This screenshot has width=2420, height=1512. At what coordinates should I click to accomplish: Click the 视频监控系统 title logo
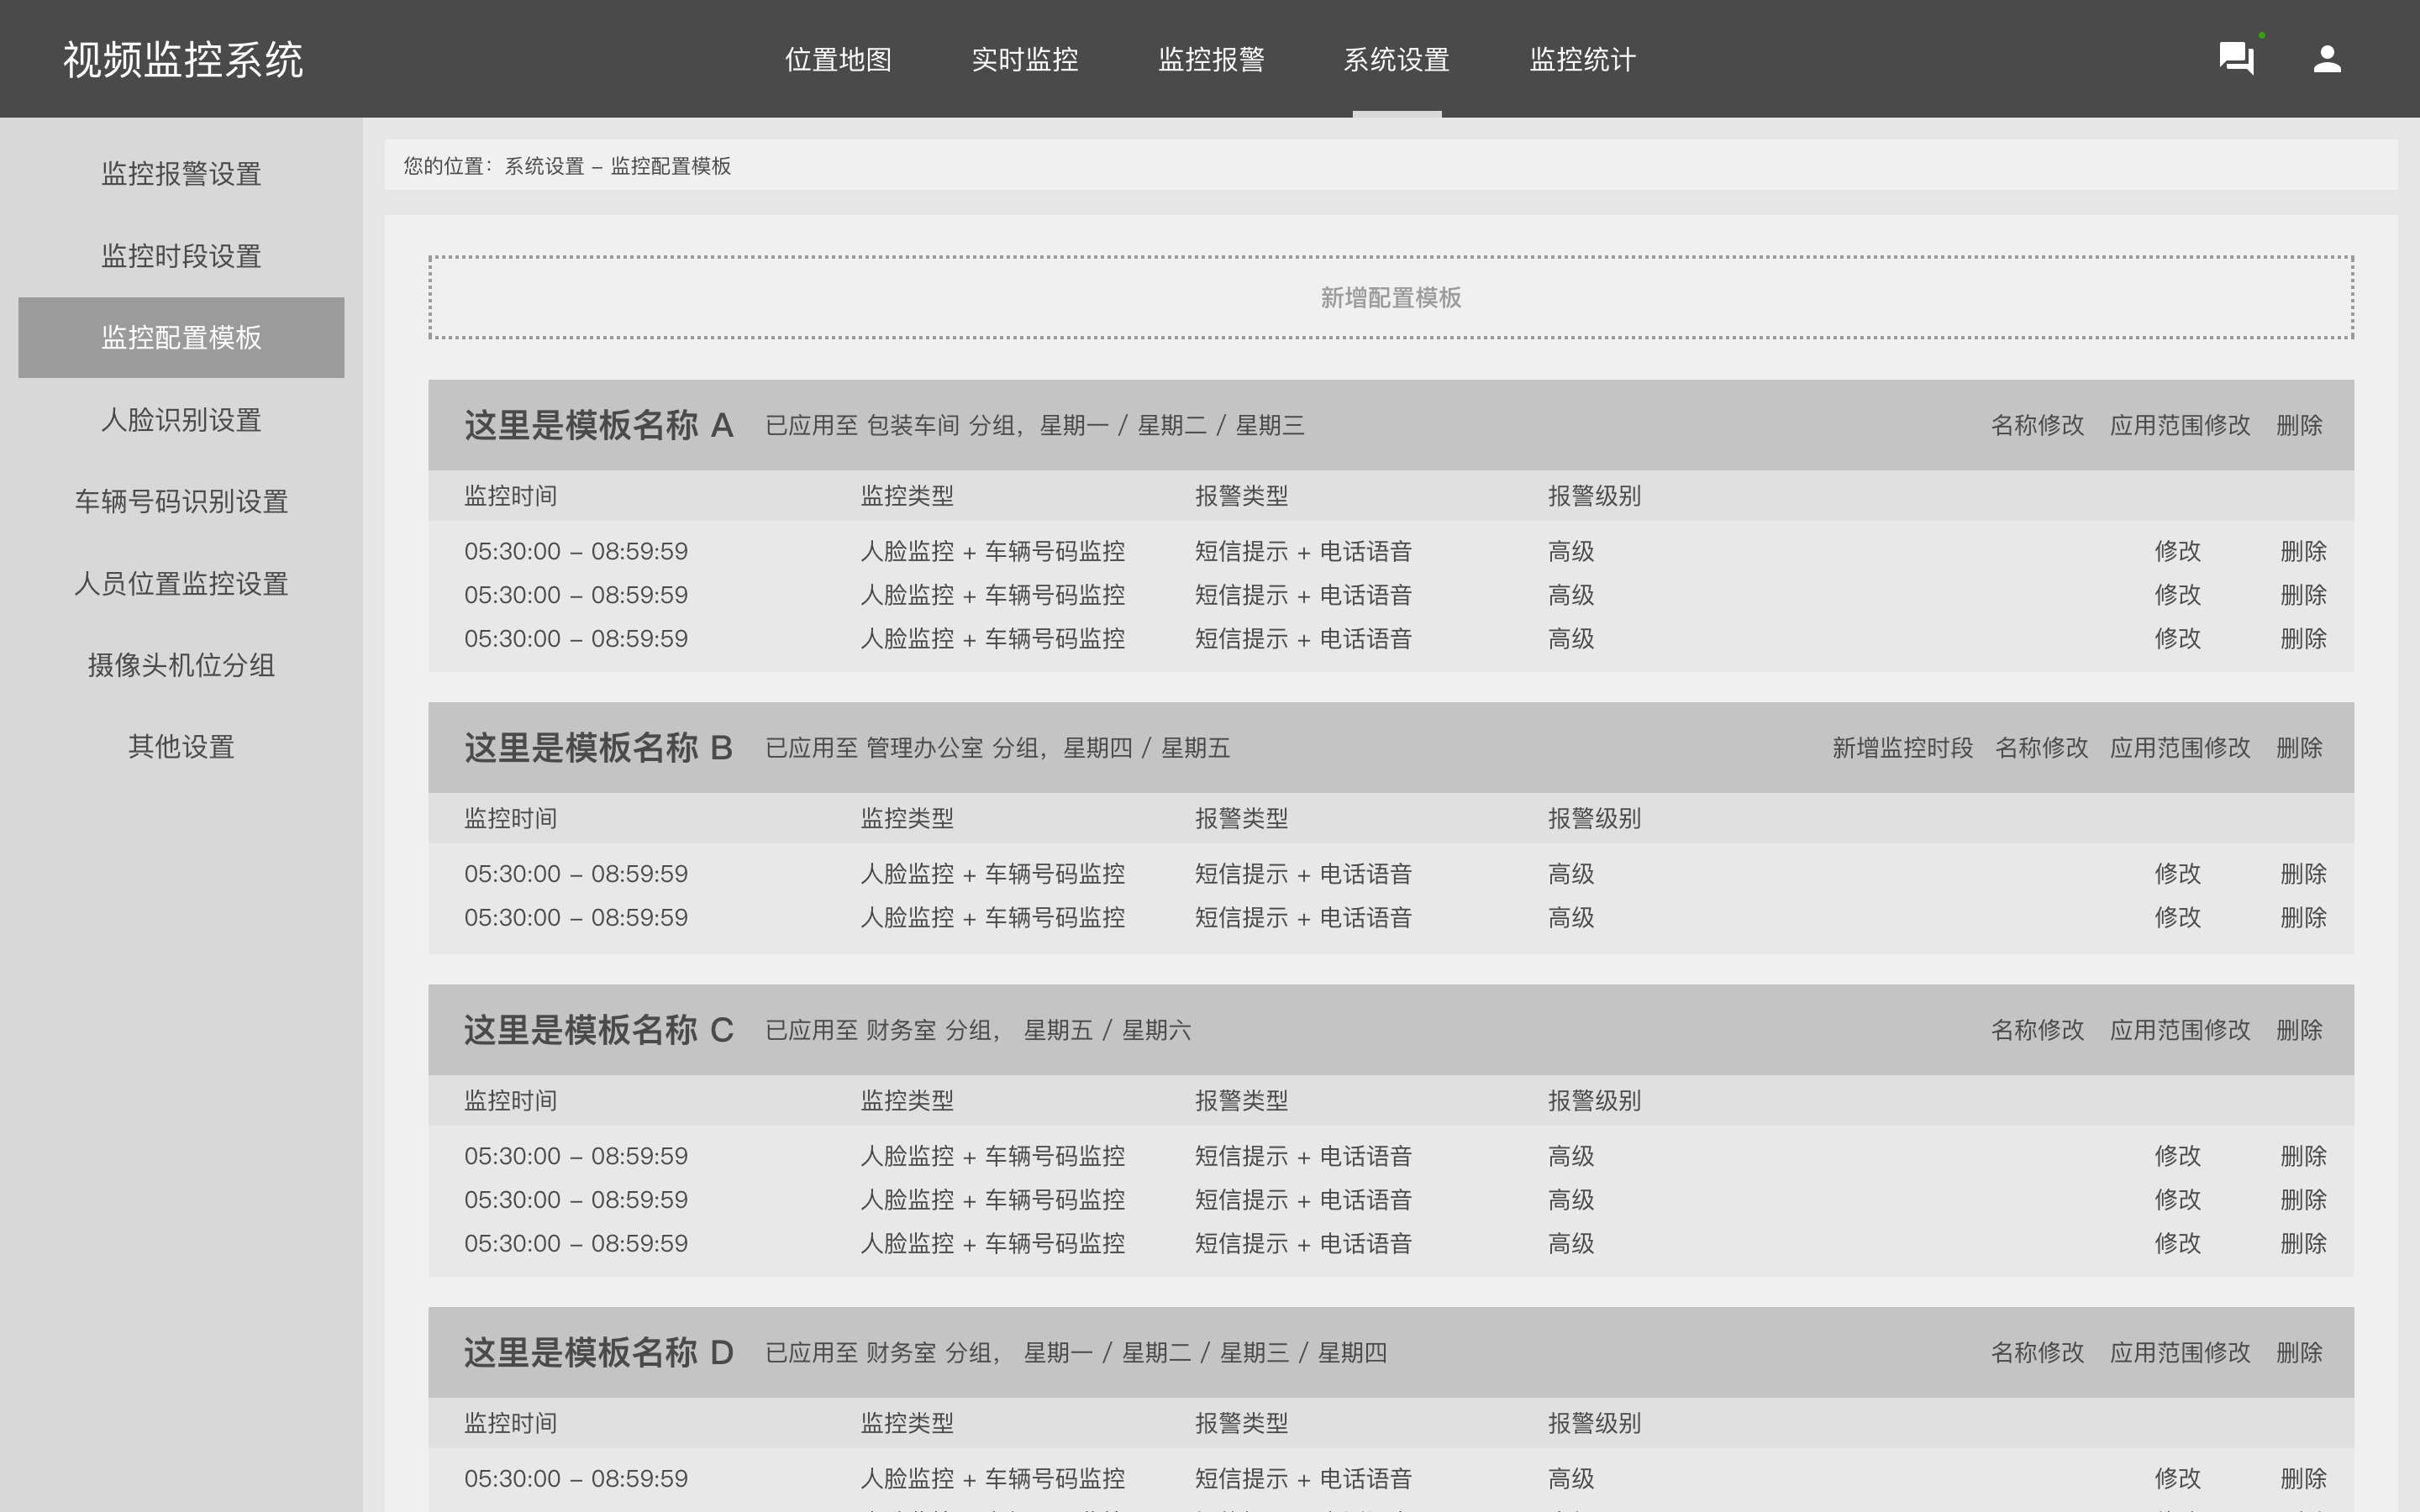[183, 60]
